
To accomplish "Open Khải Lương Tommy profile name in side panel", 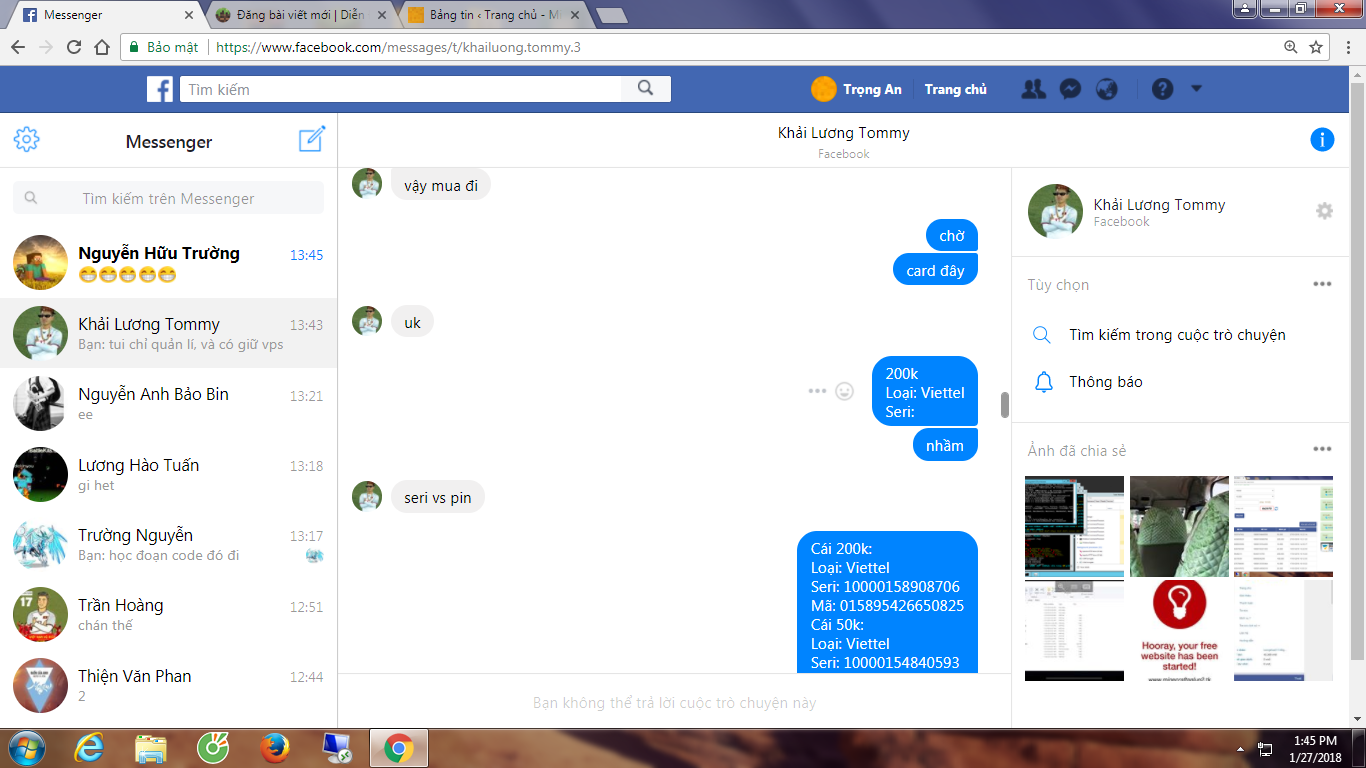I will 1159,205.
